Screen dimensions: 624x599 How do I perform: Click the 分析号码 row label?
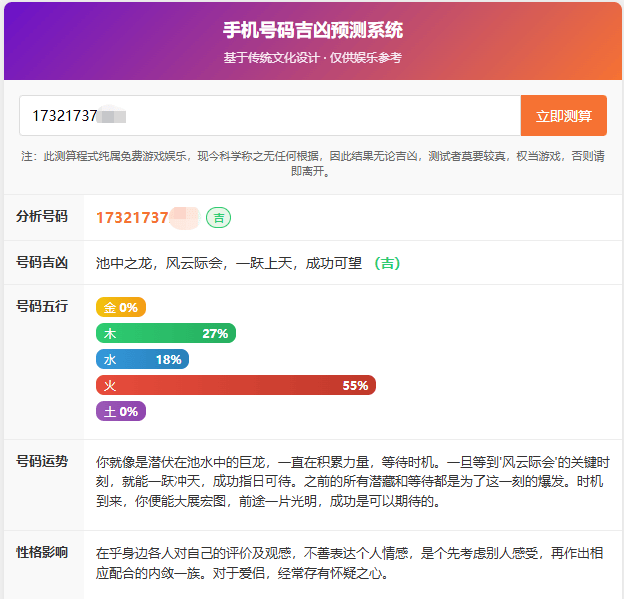coord(42,216)
